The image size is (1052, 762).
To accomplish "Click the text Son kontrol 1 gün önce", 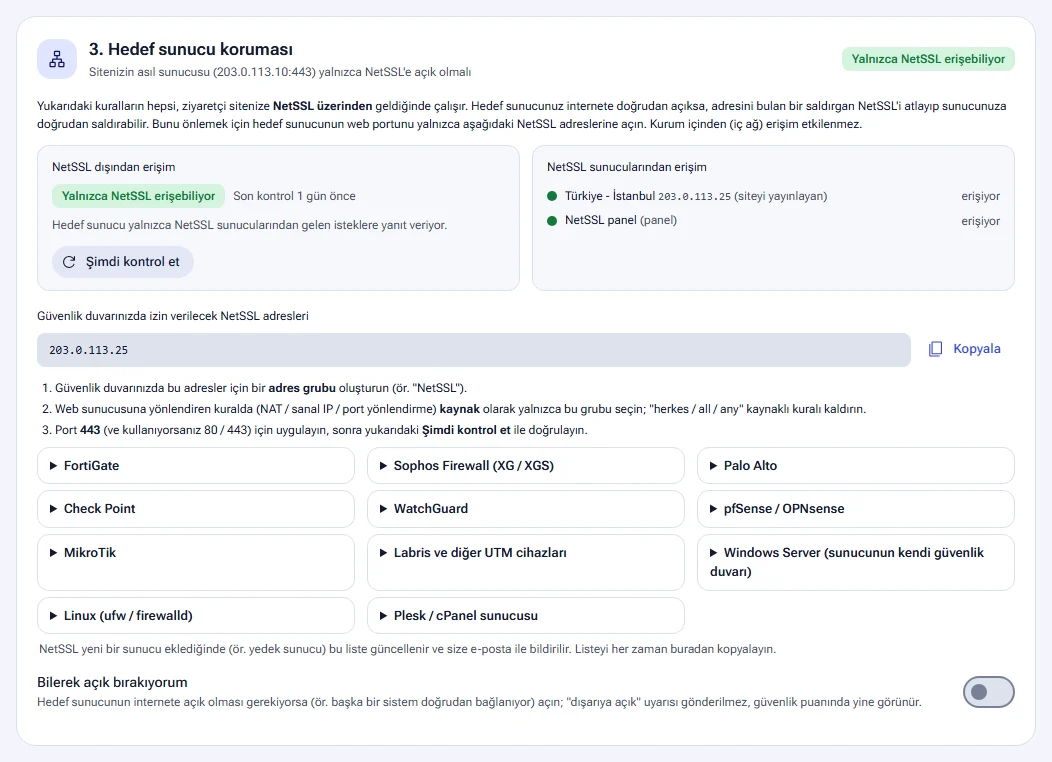I will click(x=295, y=196).
